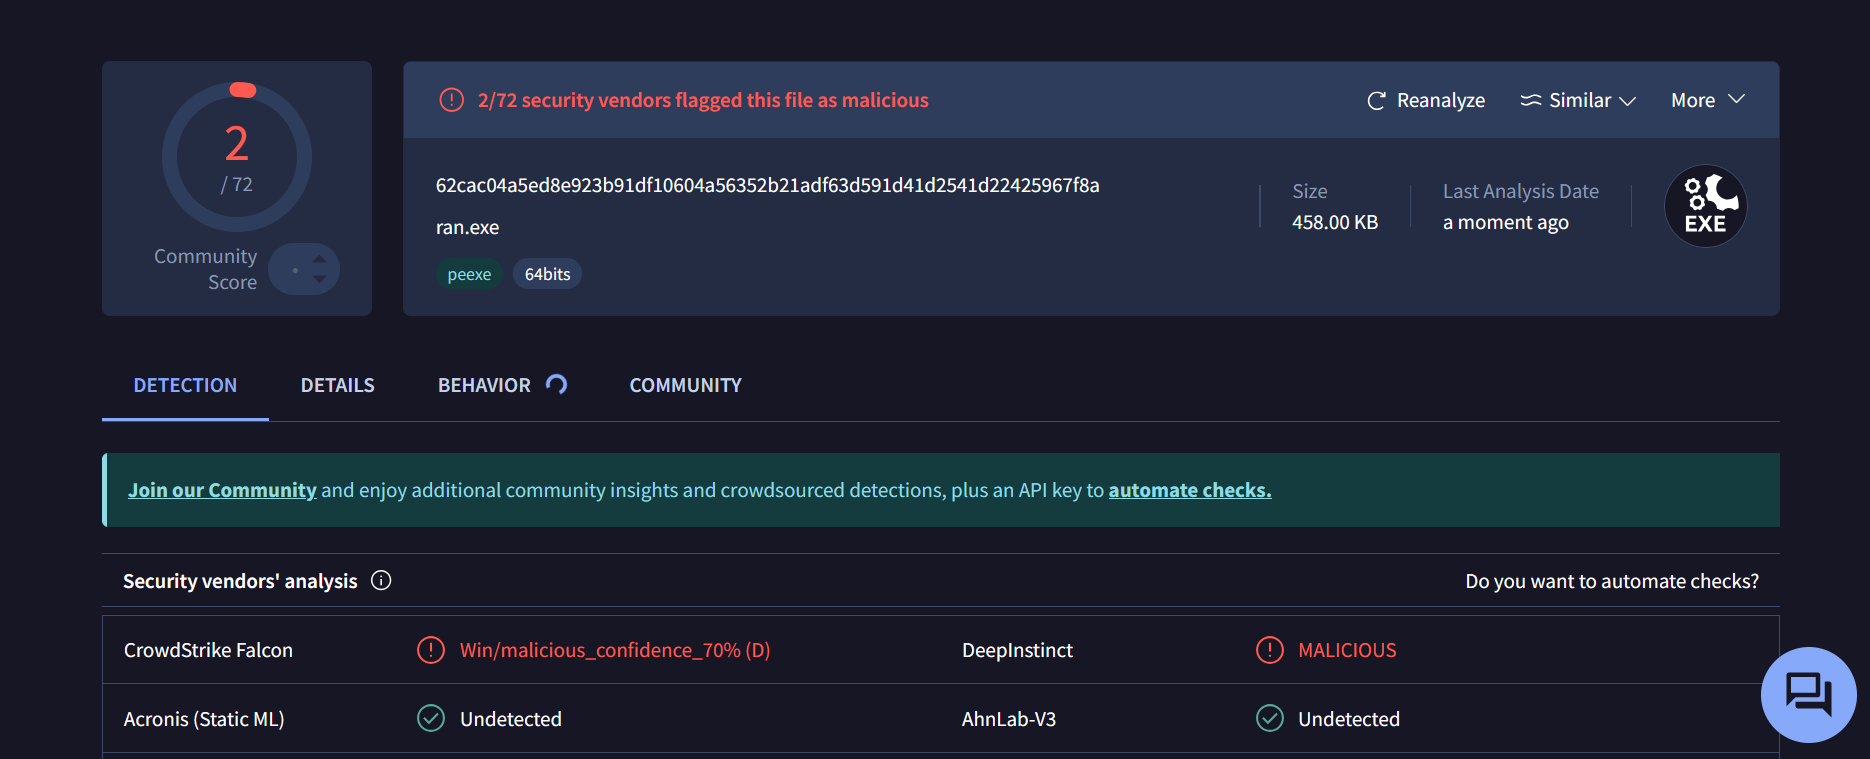This screenshot has width=1870, height=759.
Task: Upvote the Community Score
Action: (x=319, y=259)
